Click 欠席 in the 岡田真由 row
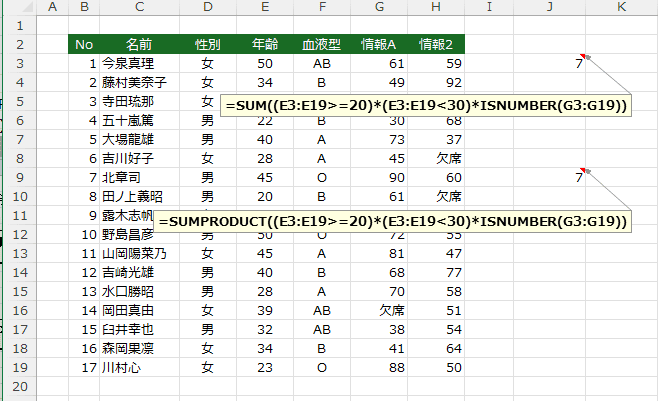This screenshot has height=401, width=658. click(x=378, y=311)
